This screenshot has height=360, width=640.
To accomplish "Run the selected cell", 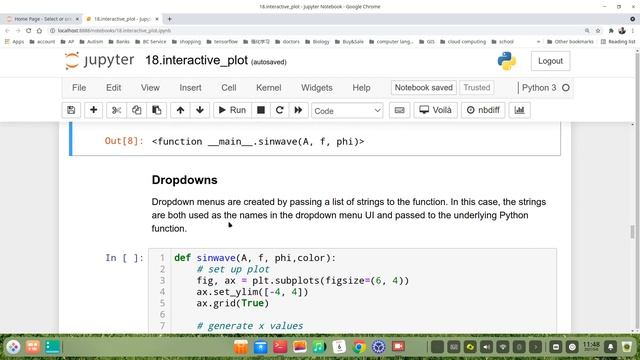I will 232,110.
